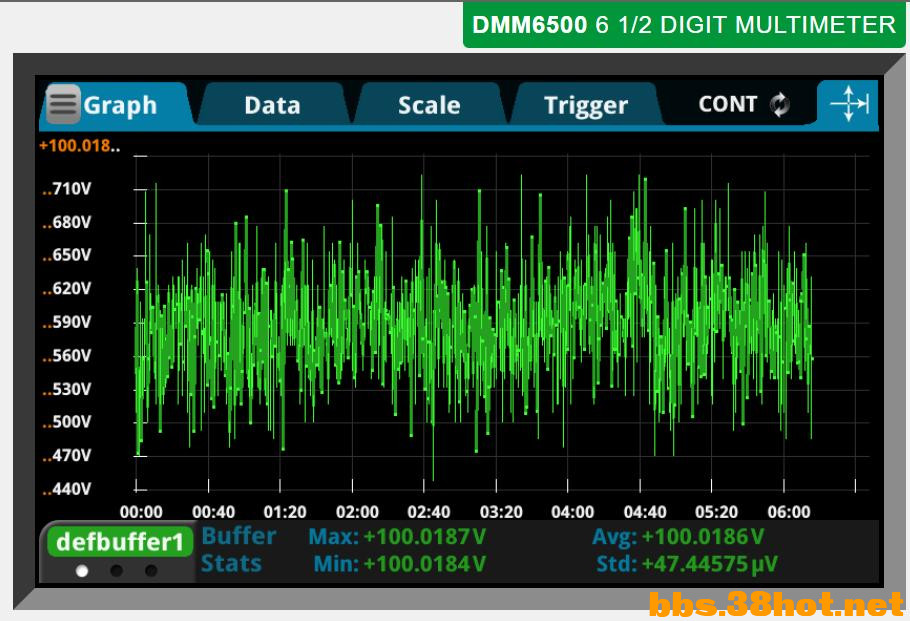Click the bbs.38hot.net watermark link

tap(775, 605)
